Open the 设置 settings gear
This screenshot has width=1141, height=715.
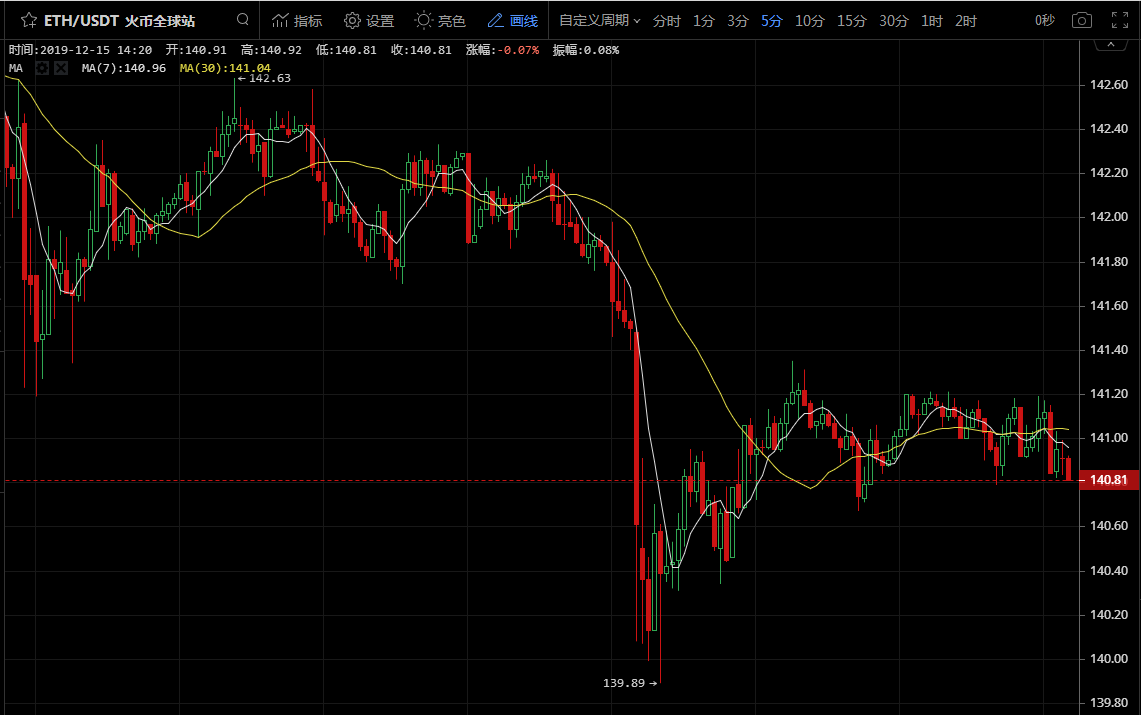tap(369, 20)
